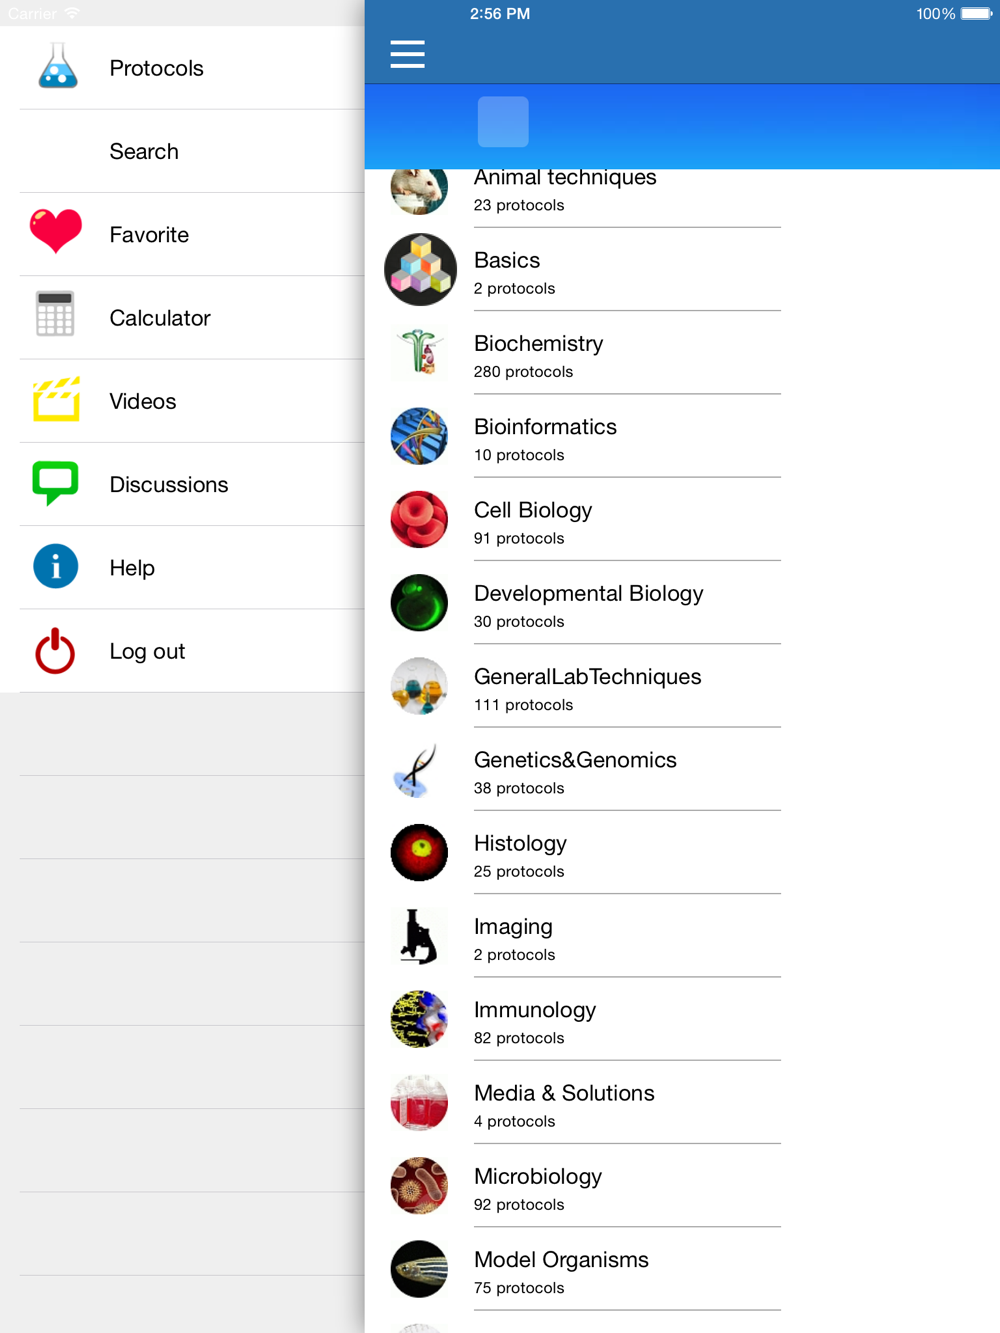Select the GeneralLabTechniques list row
The width and height of the screenshot is (1000, 1333).
coord(582,686)
